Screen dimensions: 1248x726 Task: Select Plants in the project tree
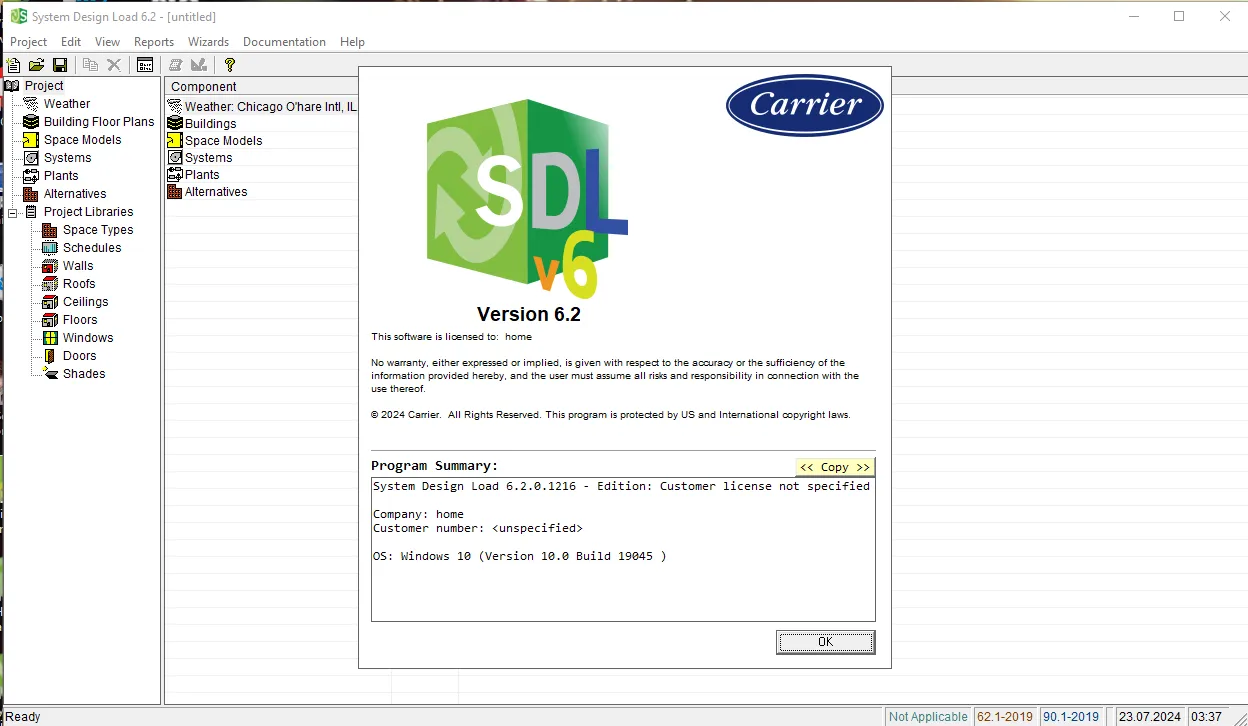click(x=61, y=176)
